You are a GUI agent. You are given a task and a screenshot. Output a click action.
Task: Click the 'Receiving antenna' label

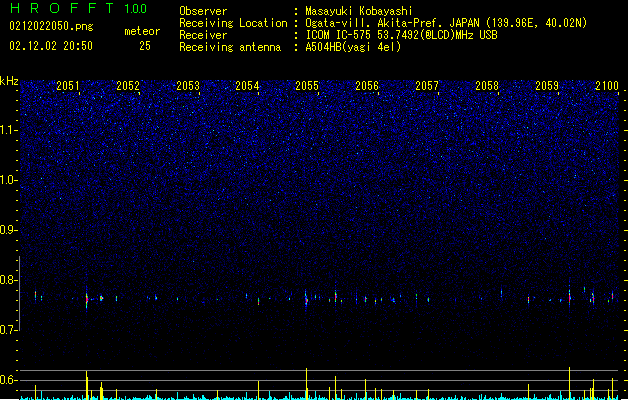(230, 47)
